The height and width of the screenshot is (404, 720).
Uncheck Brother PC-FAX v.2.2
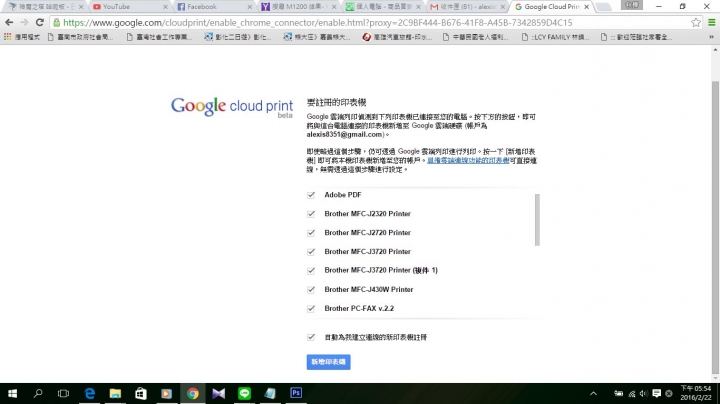311,309
